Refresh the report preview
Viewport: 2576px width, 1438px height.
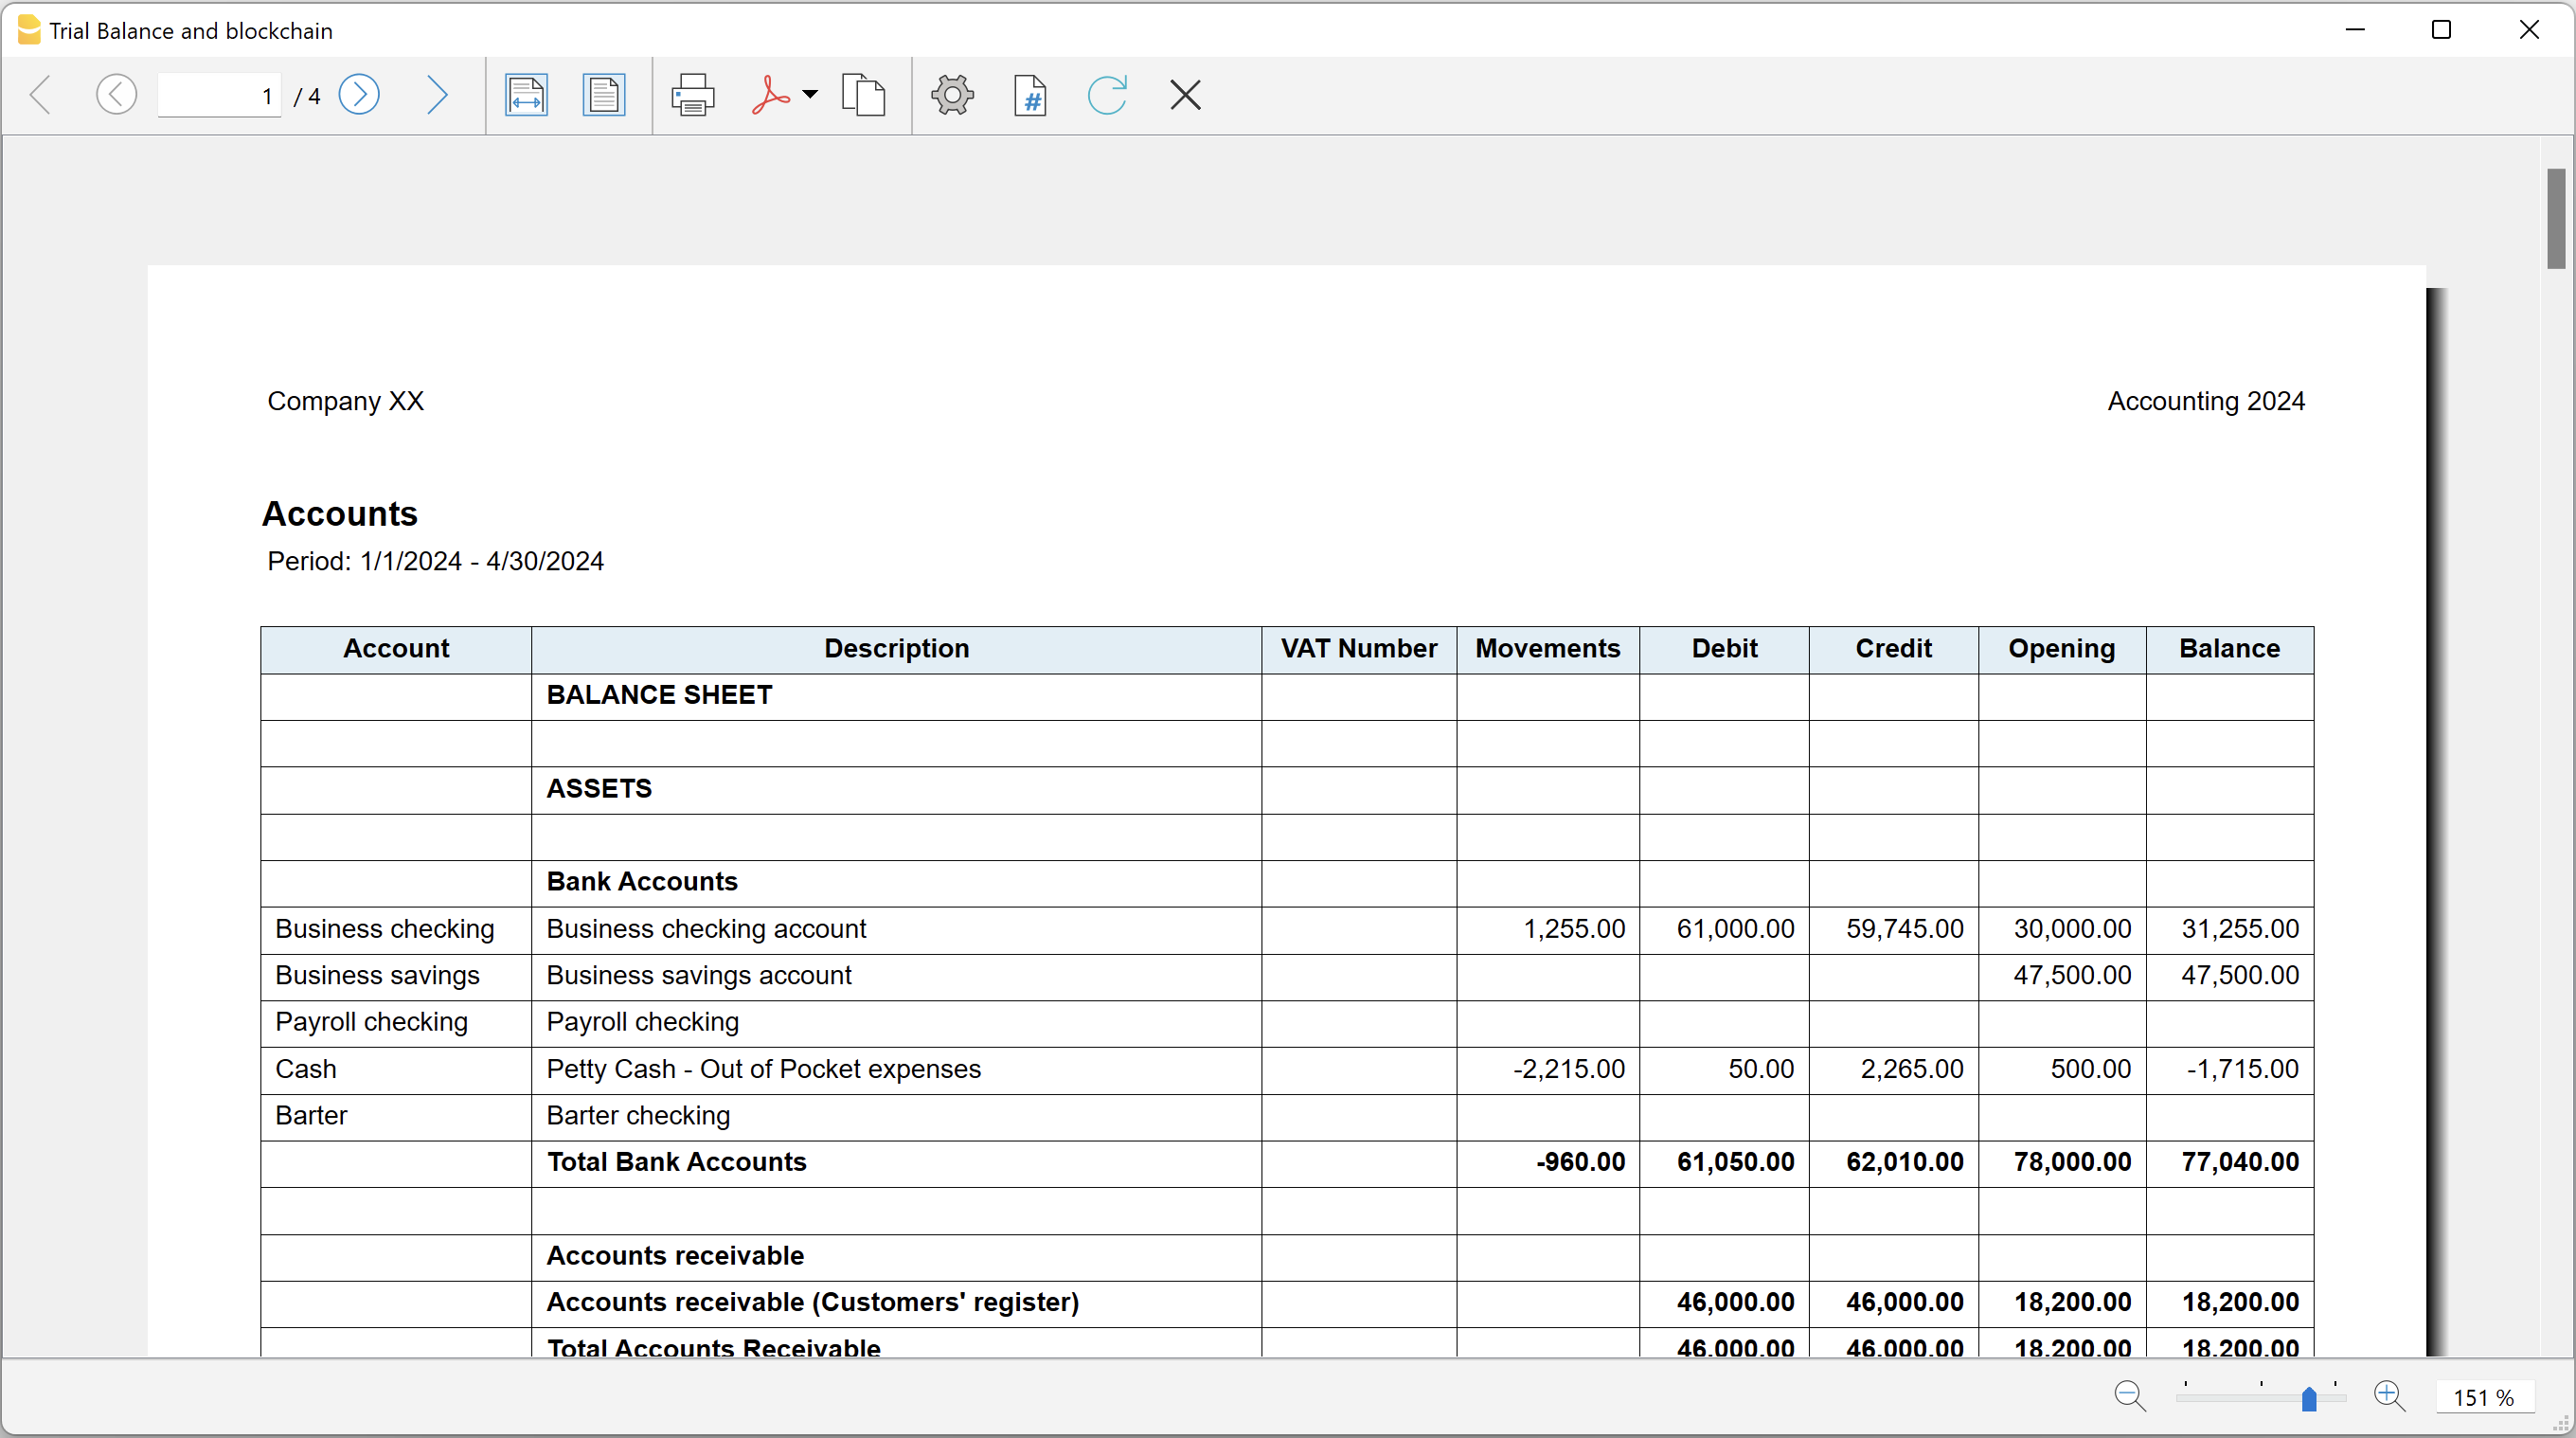(x=1107, y=96)
